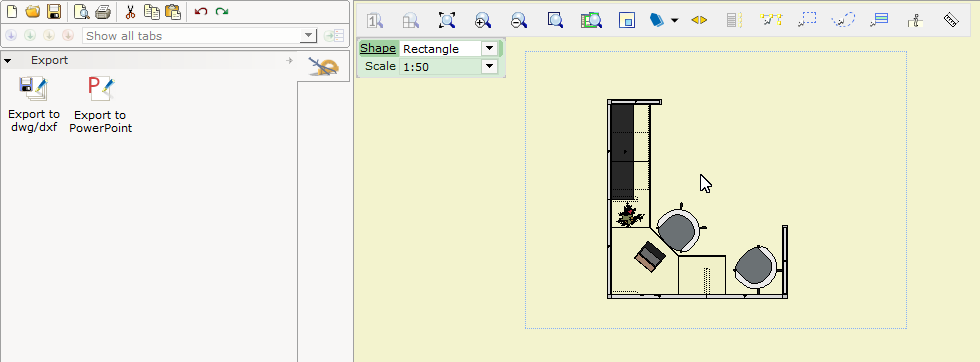Activate the lasso selection tool
This screenshot has width=980, height=362.
click(x=842, y=20)
